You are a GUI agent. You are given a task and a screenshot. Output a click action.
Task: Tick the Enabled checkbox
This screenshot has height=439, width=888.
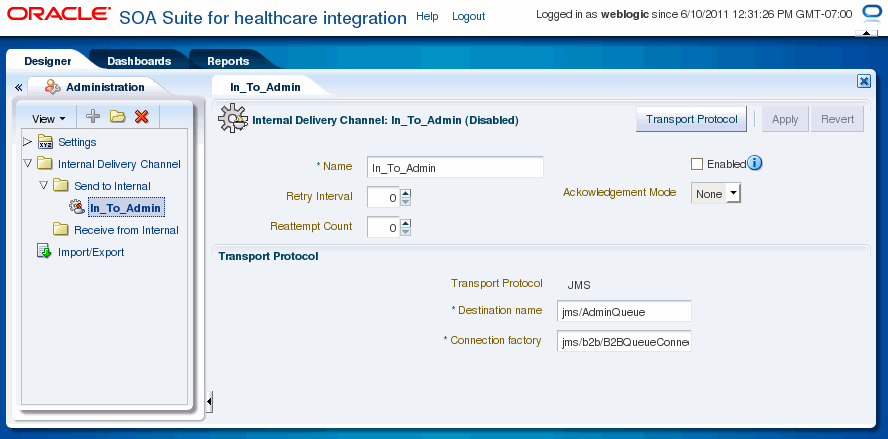click(x=697, y=164)
